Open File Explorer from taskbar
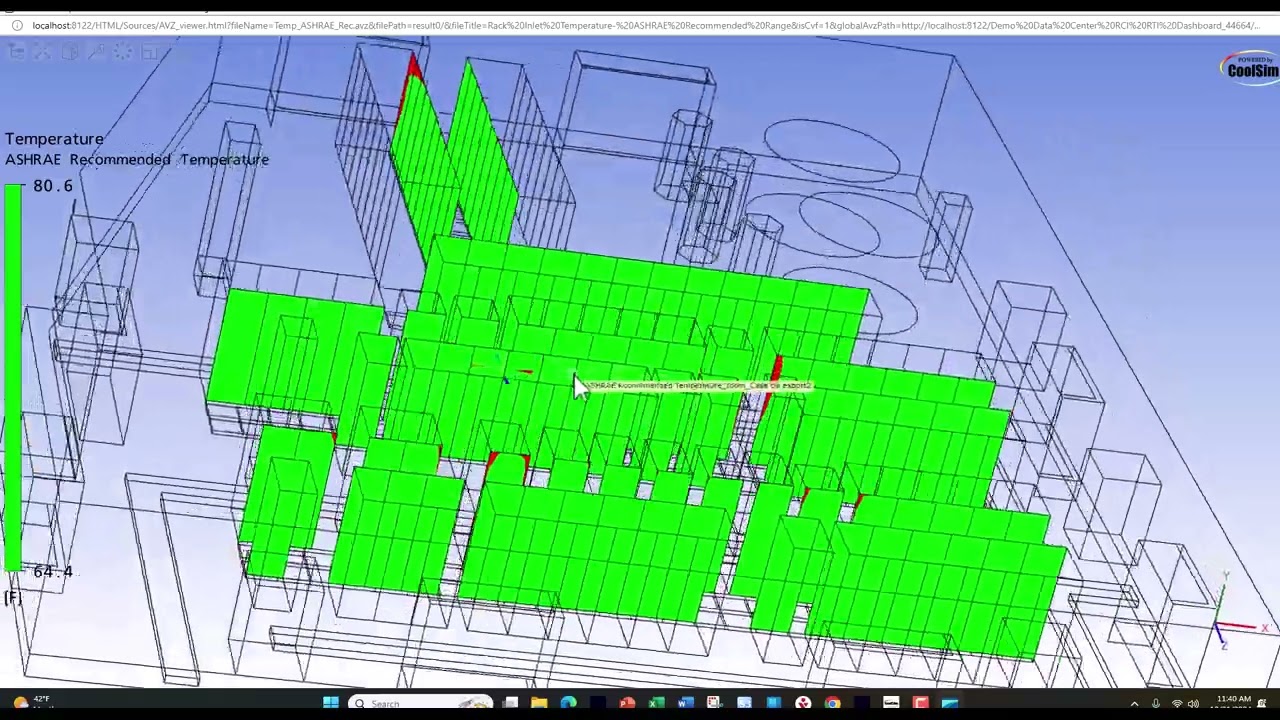 point(539,703)
